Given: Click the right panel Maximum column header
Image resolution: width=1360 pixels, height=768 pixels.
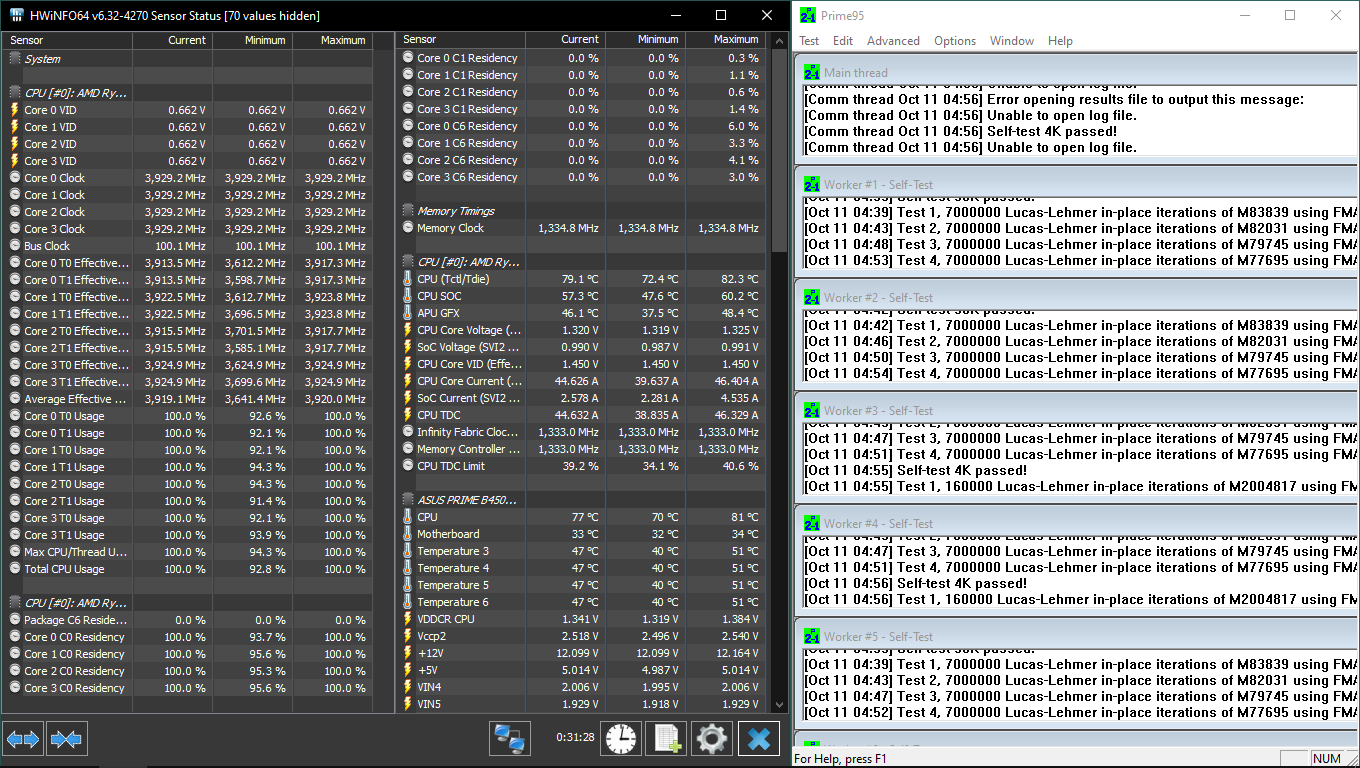Looking at the screenshot, I should tap(724, 40).
